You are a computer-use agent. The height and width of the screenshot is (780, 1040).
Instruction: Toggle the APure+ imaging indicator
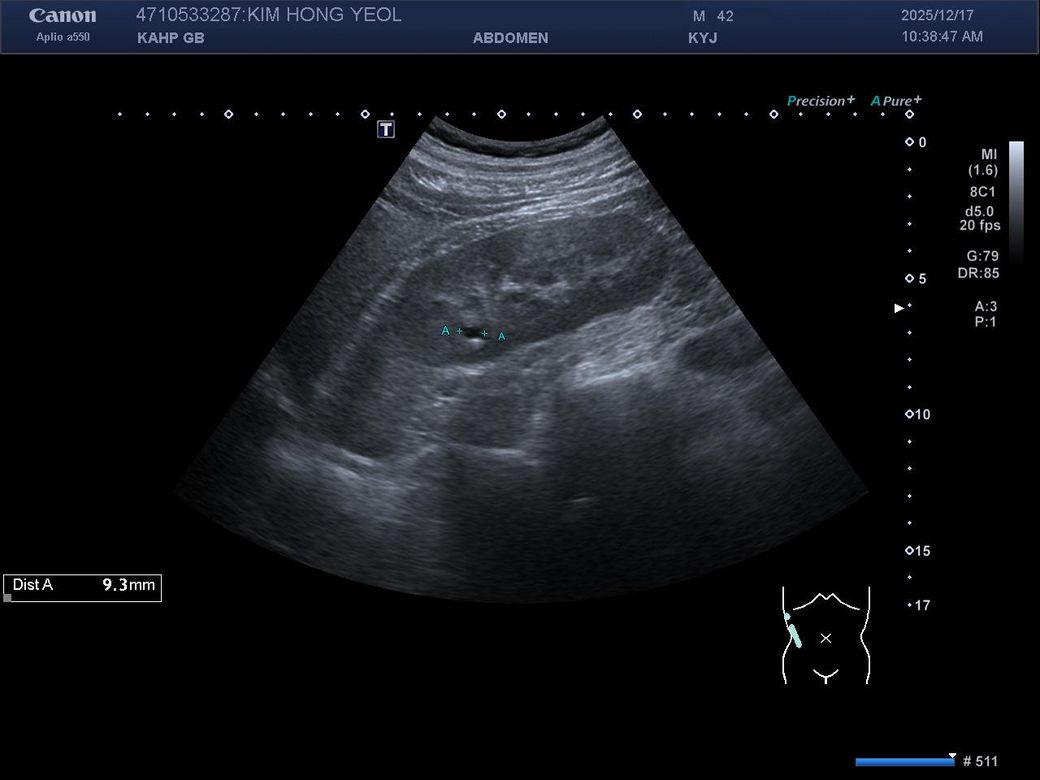(x=896, y=101)
